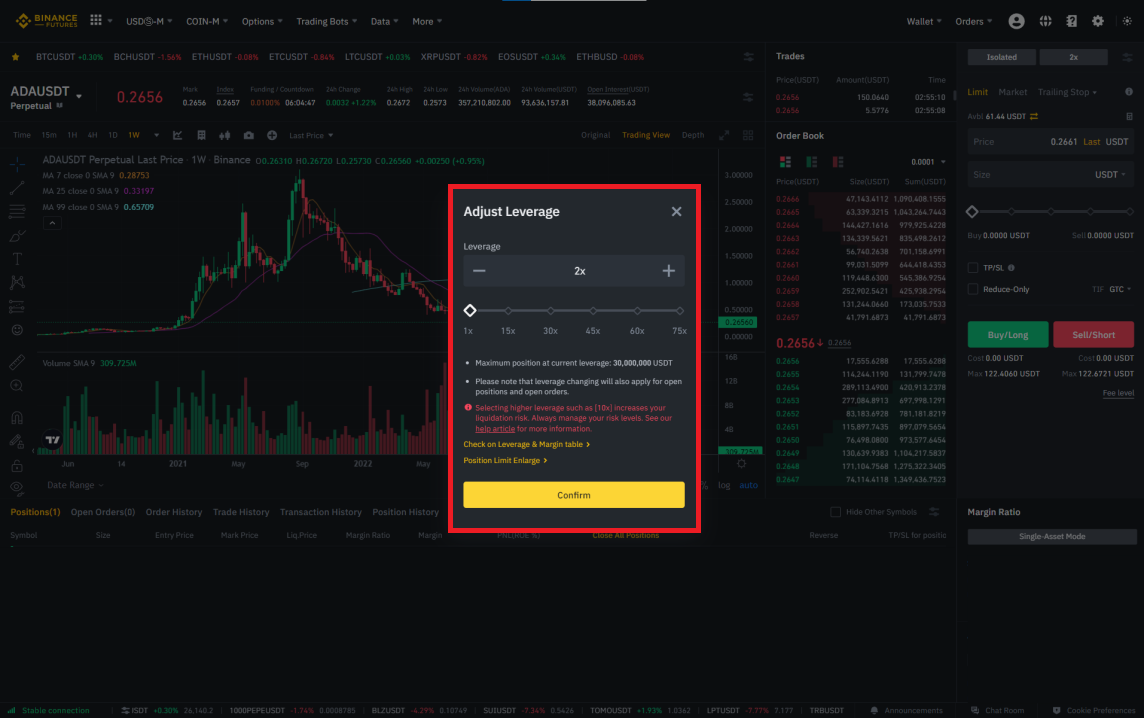Expand the Date Range selector

point(75,485)
